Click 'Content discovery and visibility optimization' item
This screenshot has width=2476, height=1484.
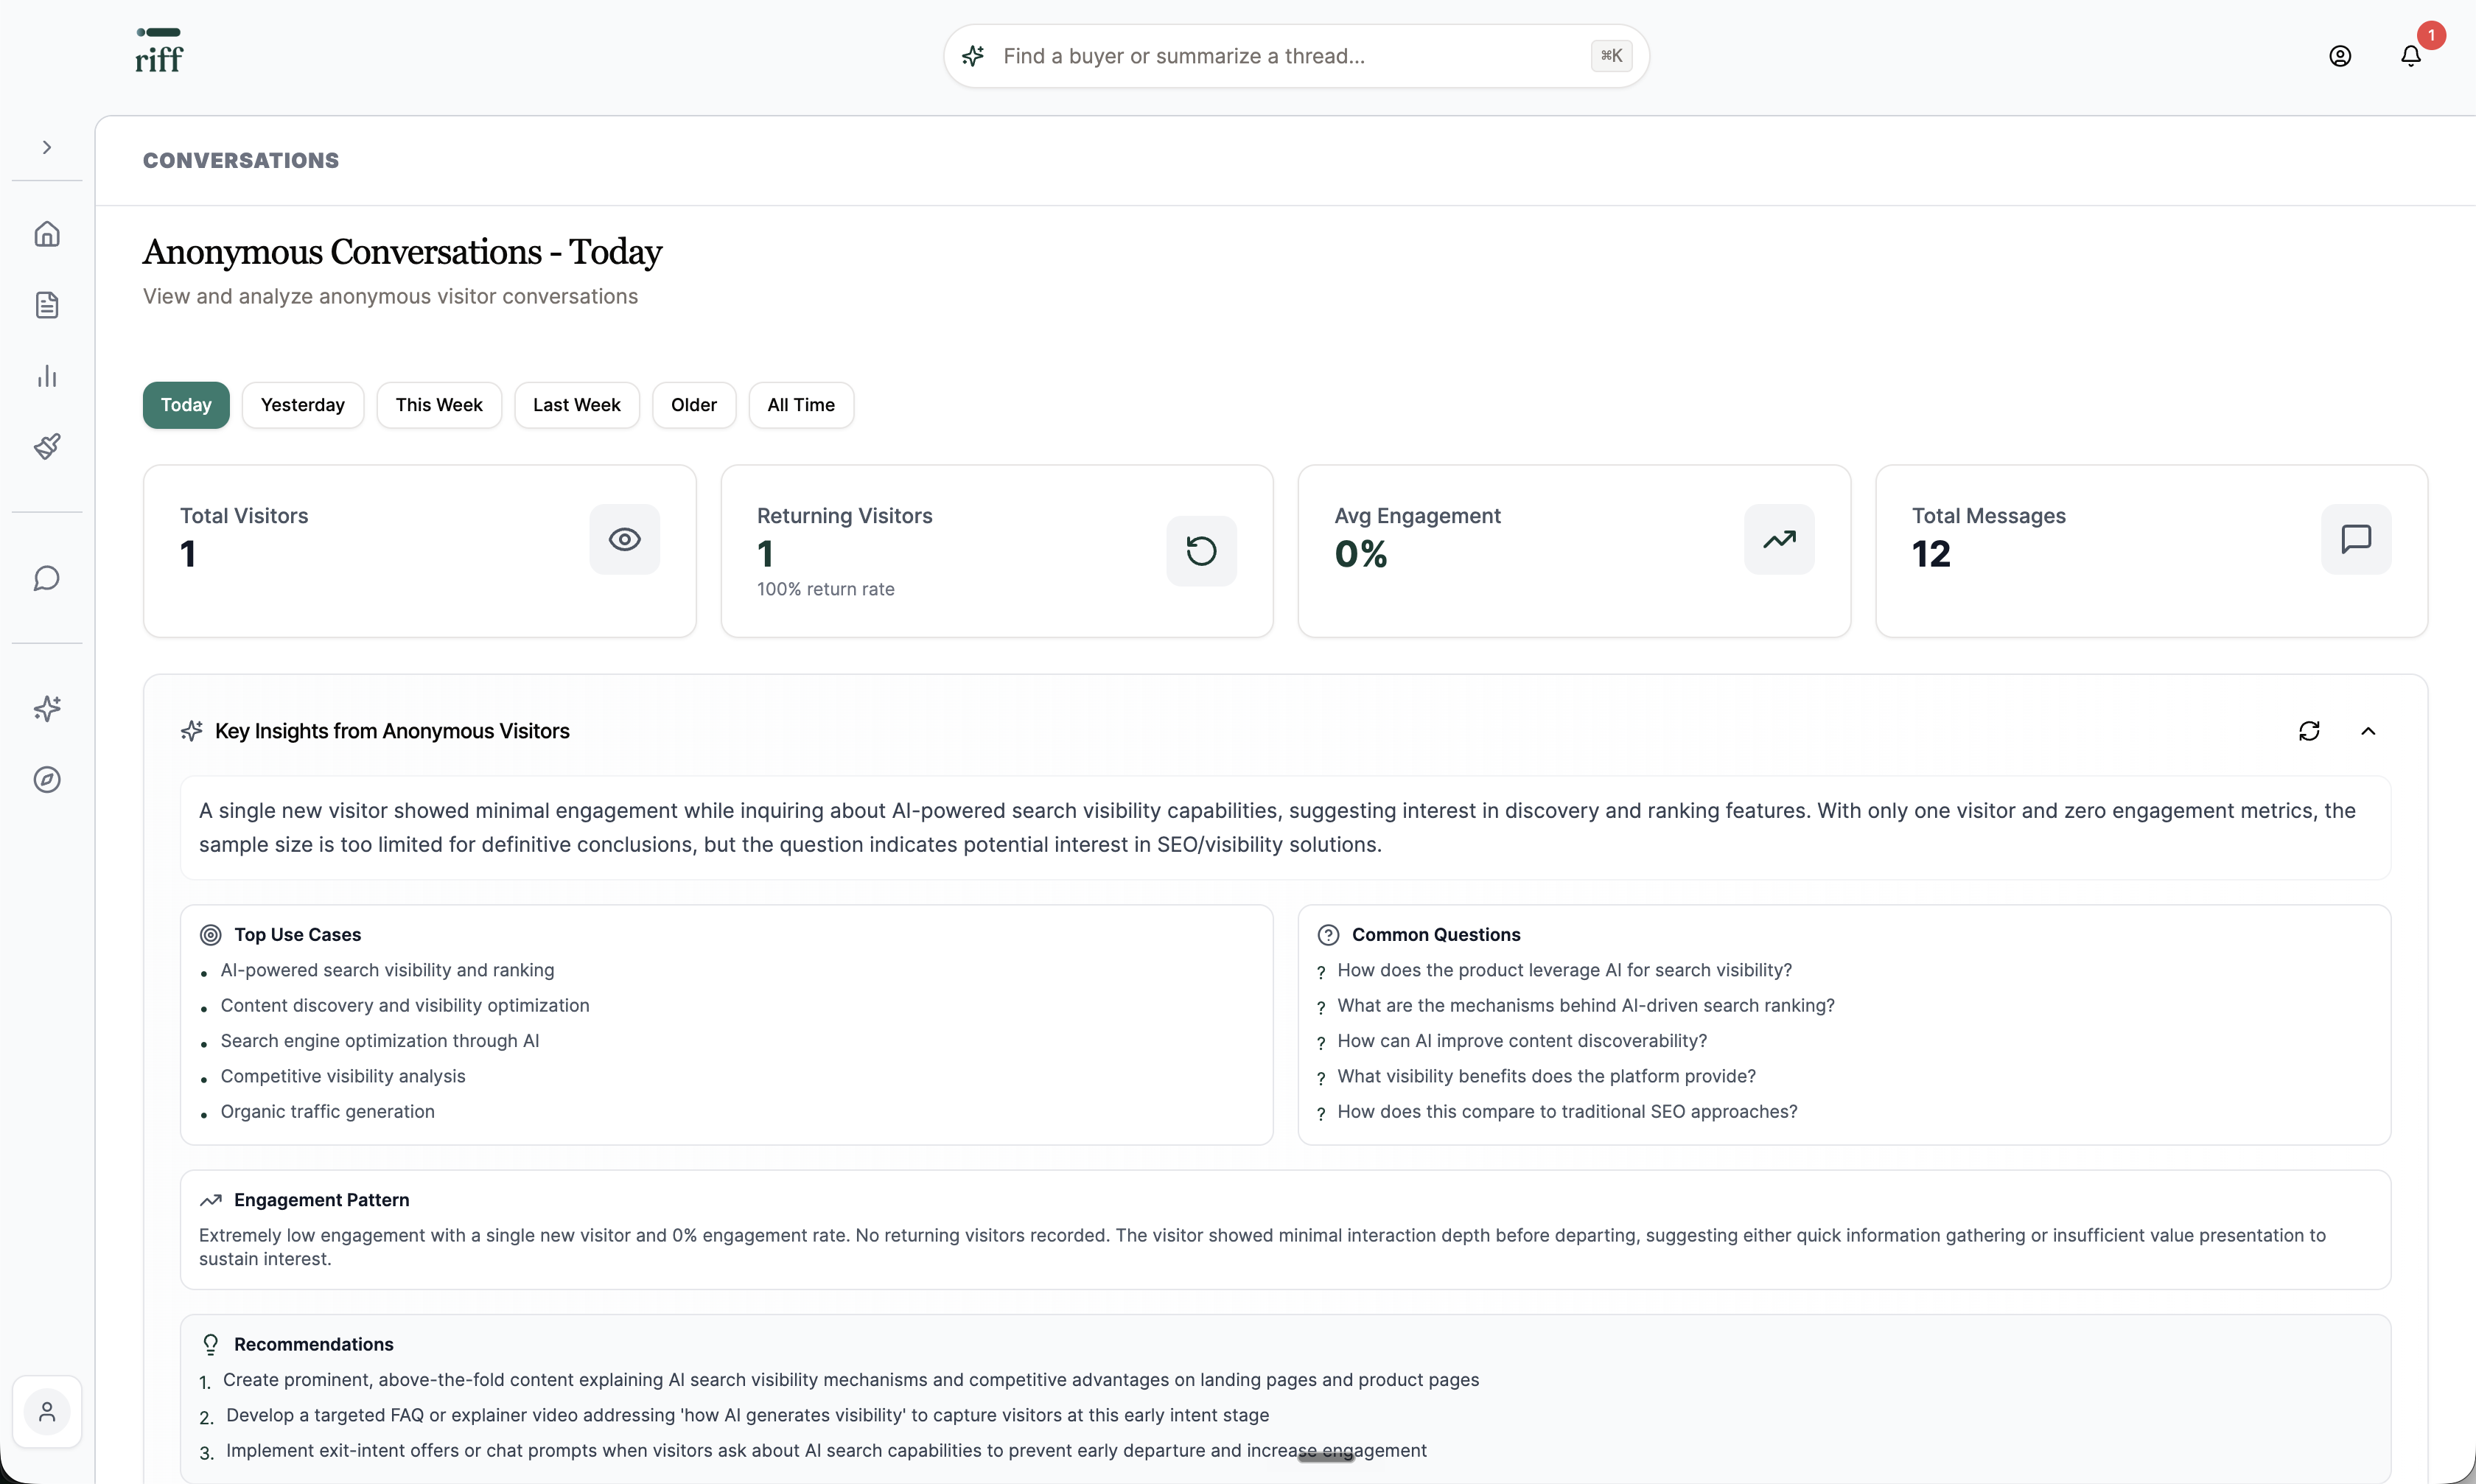click(405, 1006)
